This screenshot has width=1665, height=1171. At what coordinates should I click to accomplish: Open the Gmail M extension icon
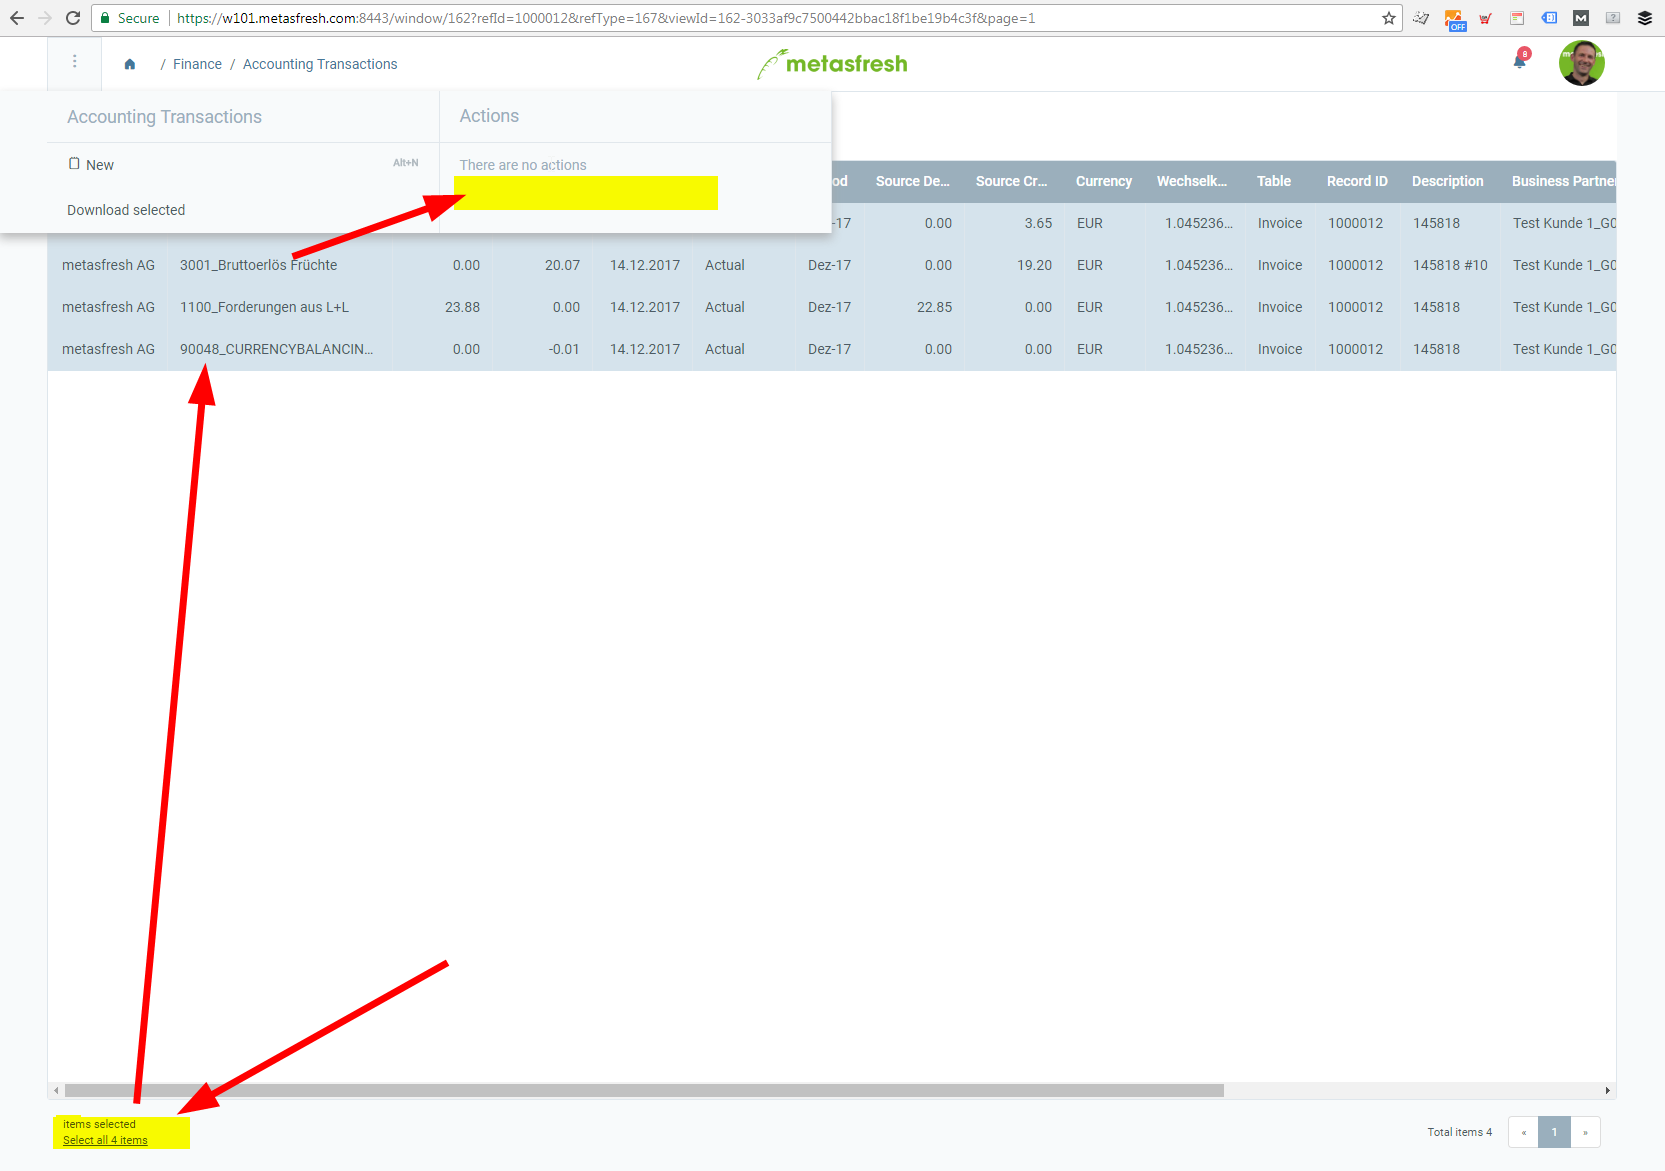point(1580,17)
